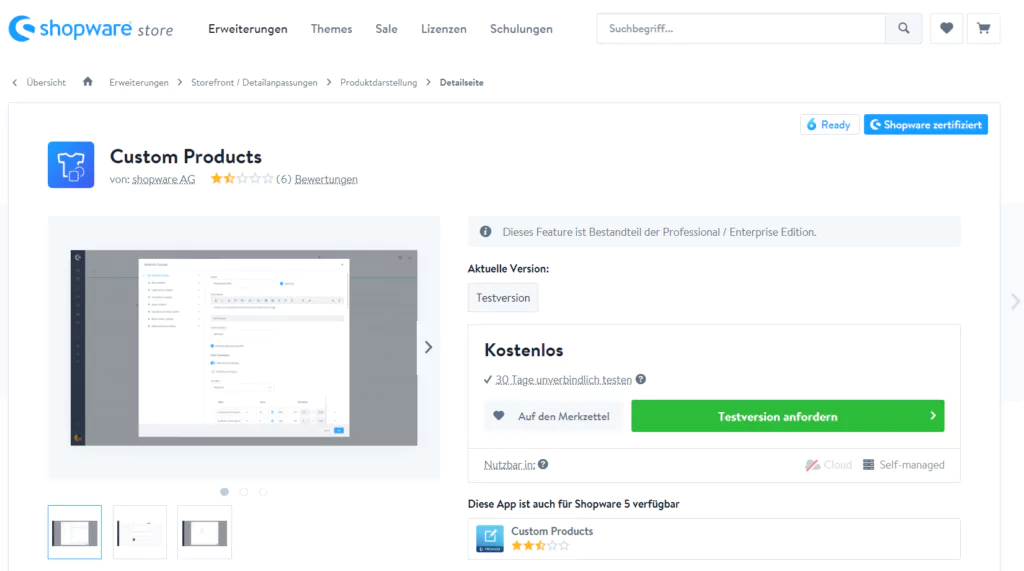
Task: Open the Schulungen menu item
Action: (521, 29)
